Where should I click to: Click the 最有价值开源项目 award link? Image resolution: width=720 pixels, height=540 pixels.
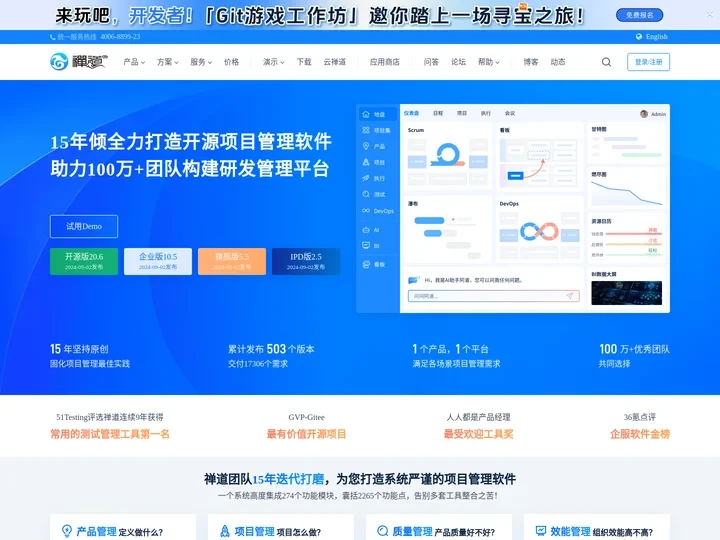[x=306, y=434]
